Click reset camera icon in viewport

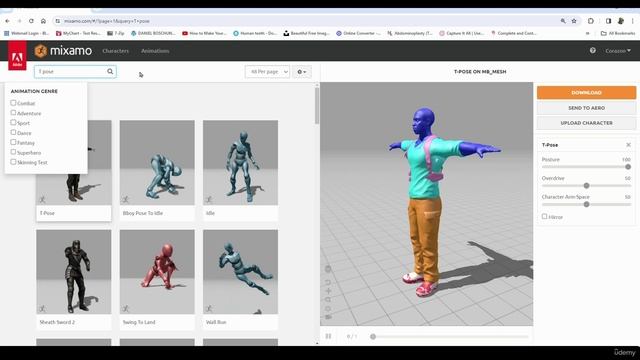point(328,282)
